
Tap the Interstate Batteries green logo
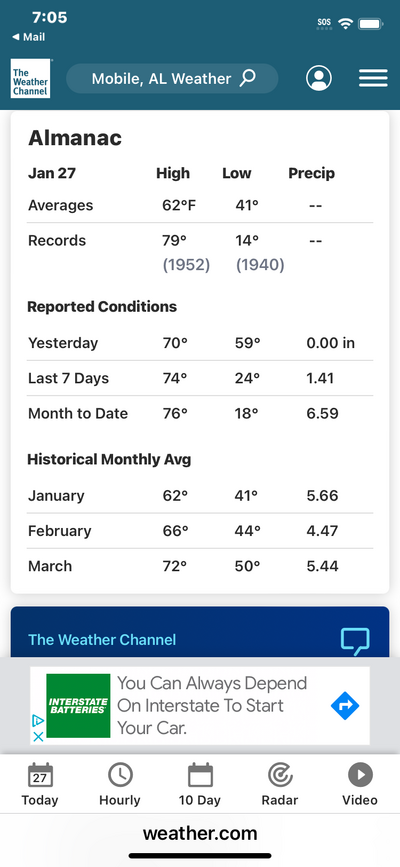[78, 706]
